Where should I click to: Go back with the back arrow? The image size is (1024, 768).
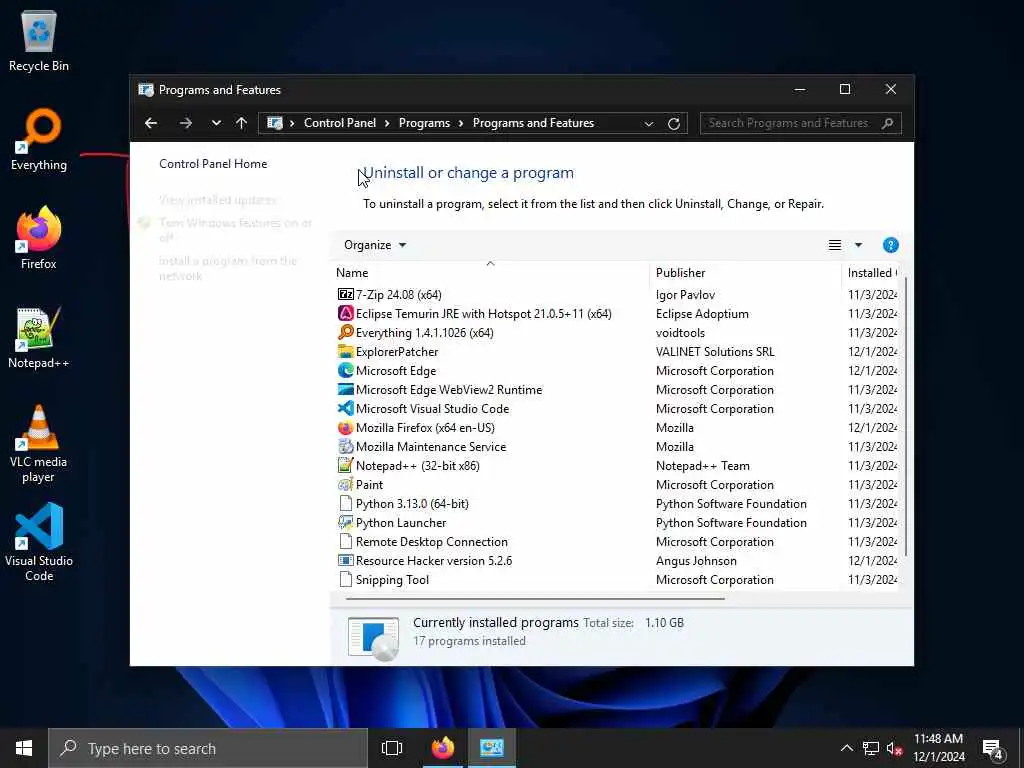(x=151, y=123)
